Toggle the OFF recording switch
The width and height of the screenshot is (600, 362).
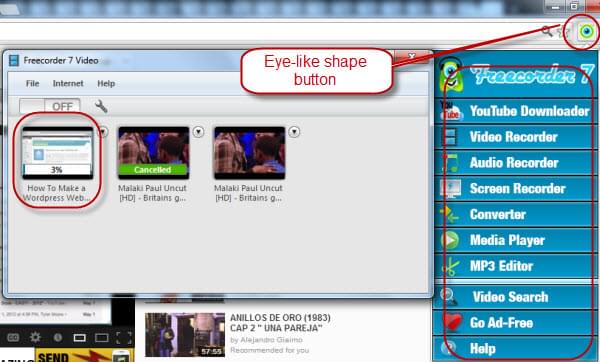point(50,106)
